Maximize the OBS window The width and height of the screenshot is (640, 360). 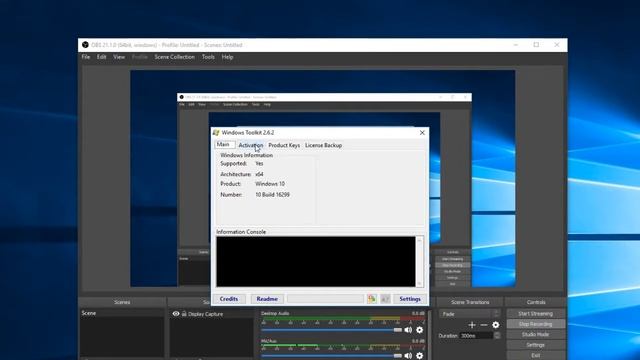(536, 45)
